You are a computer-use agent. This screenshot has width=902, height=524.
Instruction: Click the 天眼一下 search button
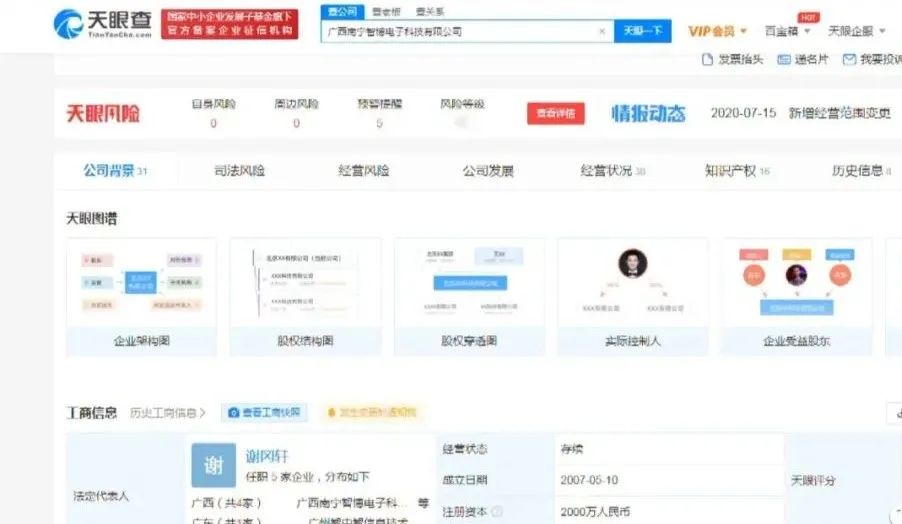(x=643, y=31)
